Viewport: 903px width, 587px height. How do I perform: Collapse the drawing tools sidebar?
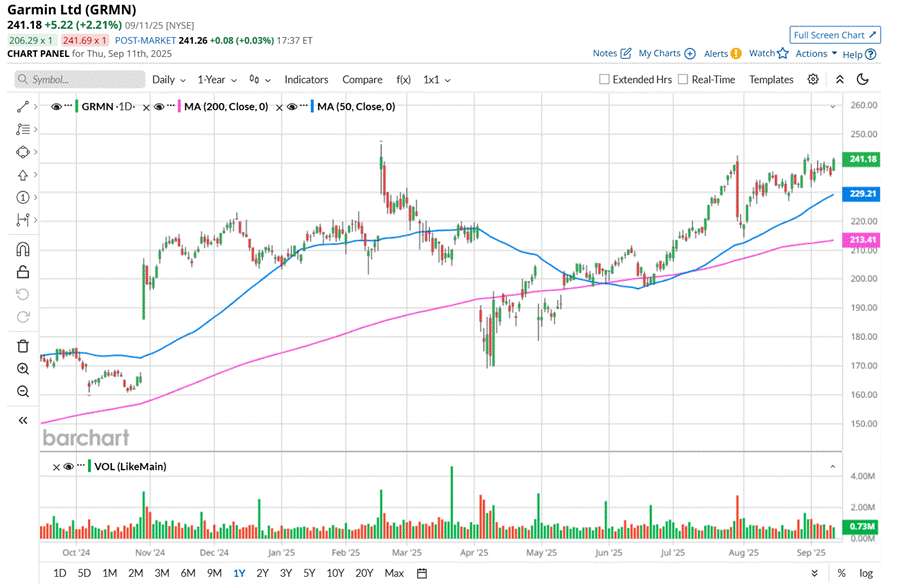(x=22, y=421)
